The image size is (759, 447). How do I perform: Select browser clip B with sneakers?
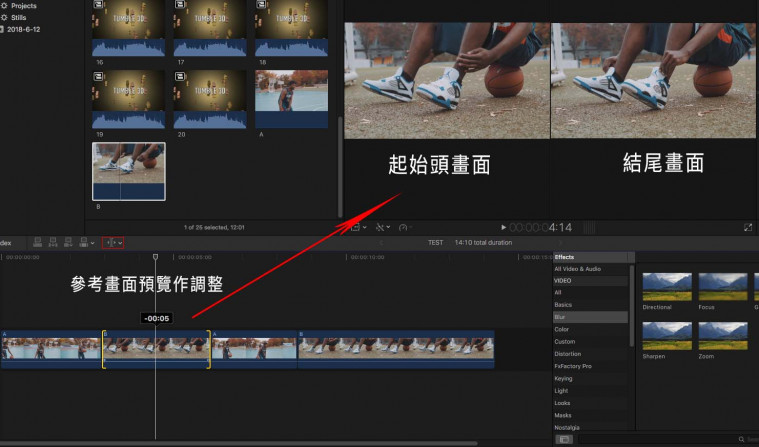129,171
